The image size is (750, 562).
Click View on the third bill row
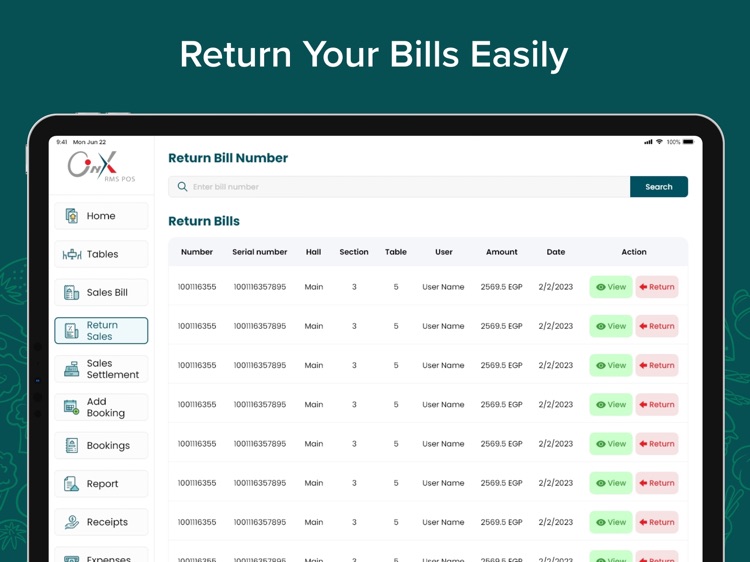pos(611,365)
